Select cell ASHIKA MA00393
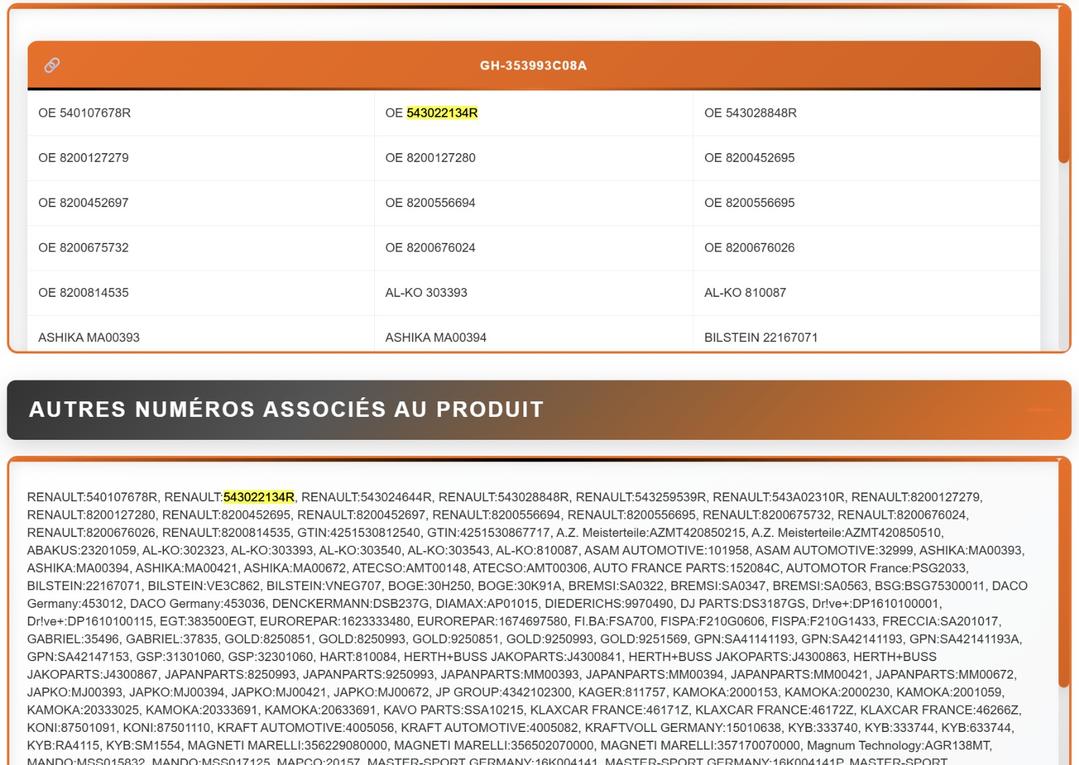The width and height of the screenshot is (1079, 765). pyautogui.click(x=200, y=334)
